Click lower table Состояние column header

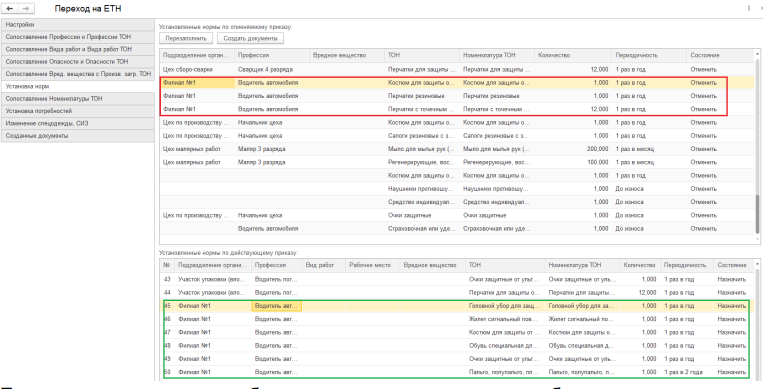[x=734, y=265]
